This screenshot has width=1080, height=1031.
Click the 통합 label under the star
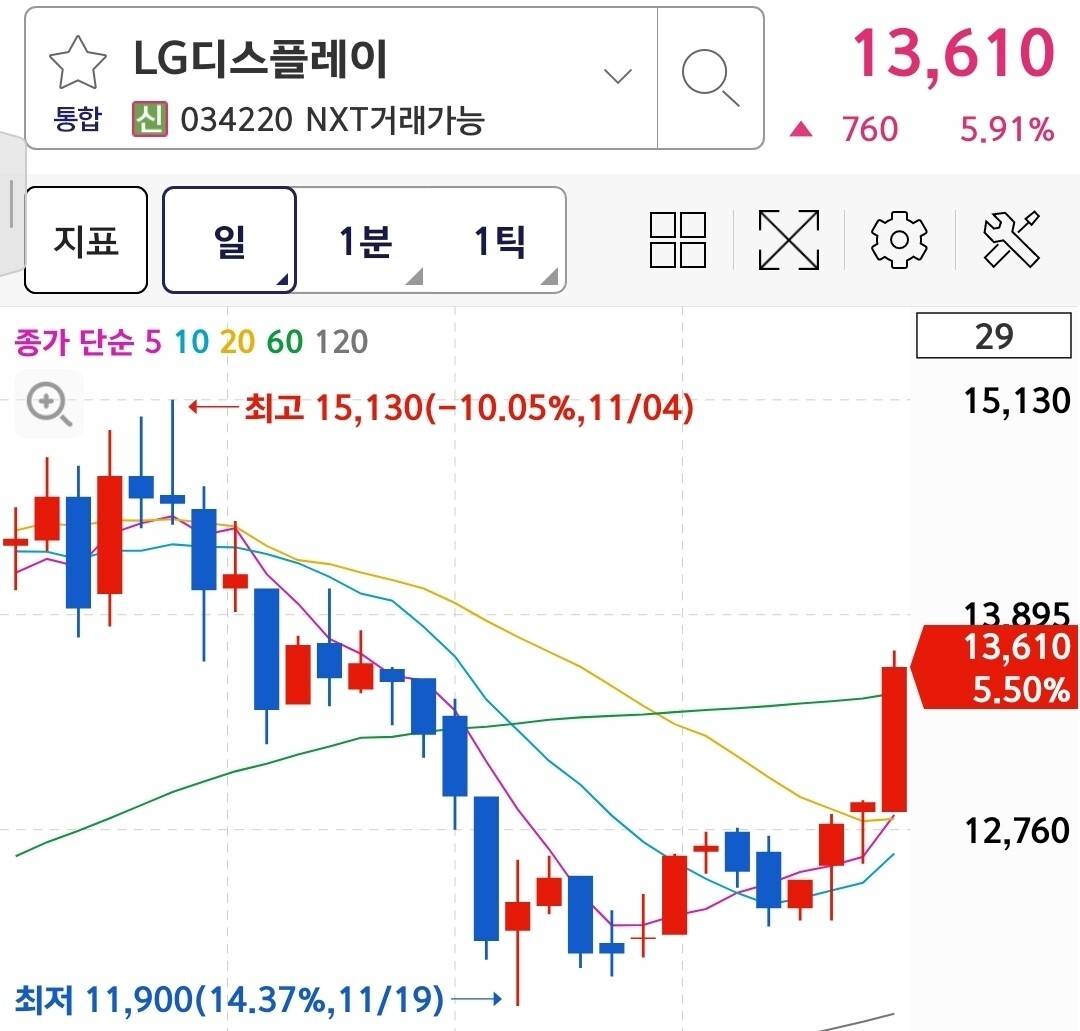point(77,118)
